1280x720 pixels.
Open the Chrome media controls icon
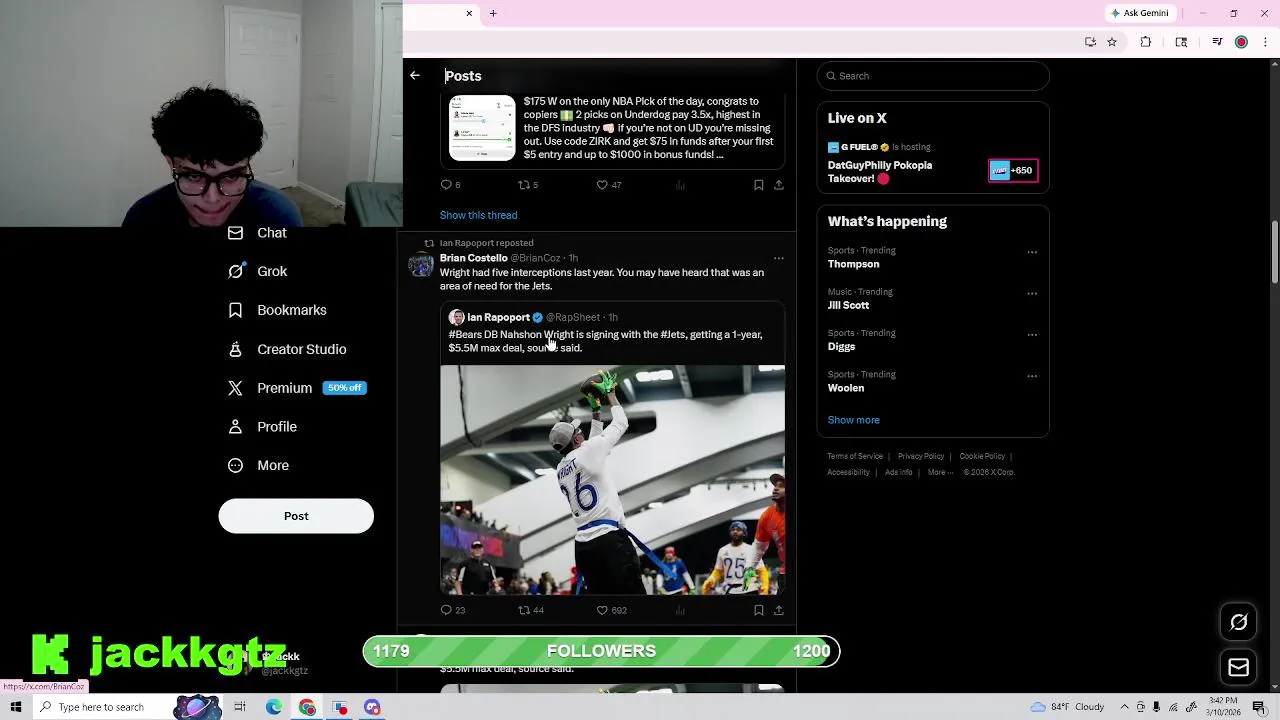1217,42
